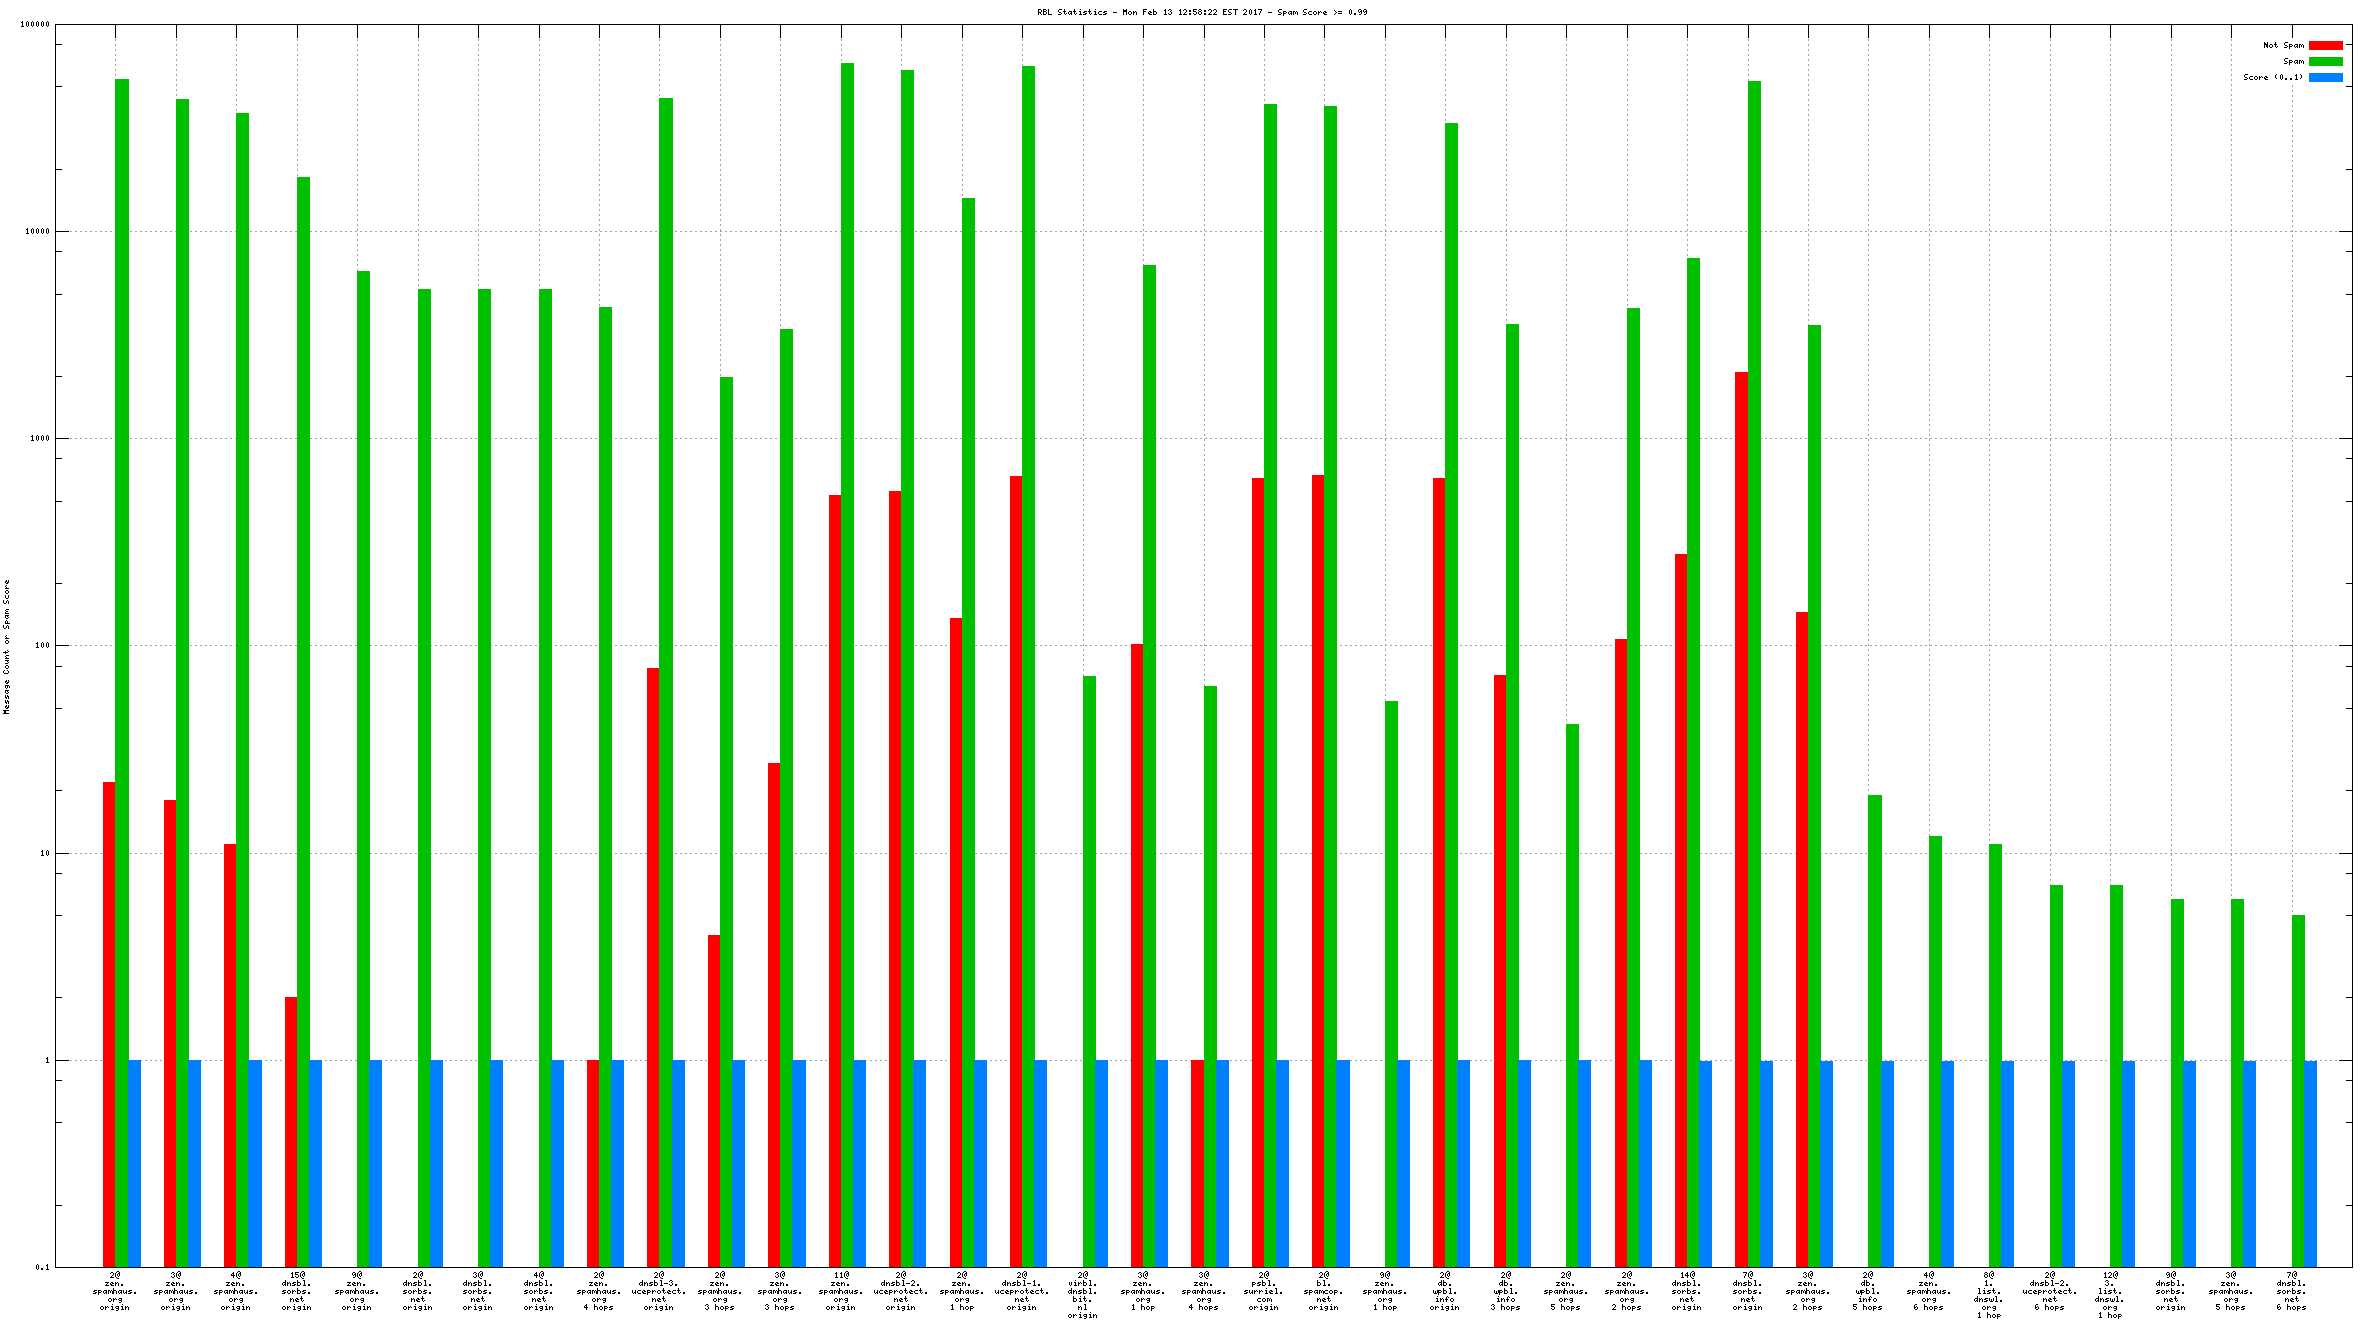Select the 14@ dnsbl.sorbs.net origin label
Screen dimensions: 2368x1332
coord(1687,1291)
